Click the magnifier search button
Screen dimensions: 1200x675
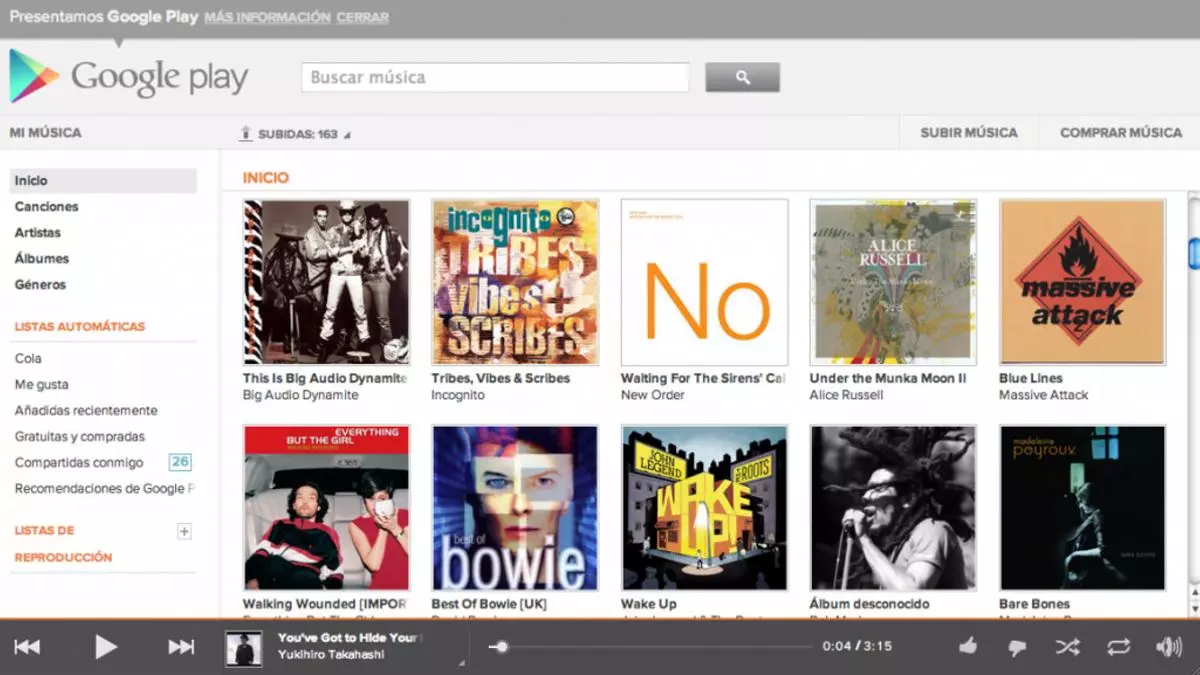pyautogui.click(x=742, y=77)
